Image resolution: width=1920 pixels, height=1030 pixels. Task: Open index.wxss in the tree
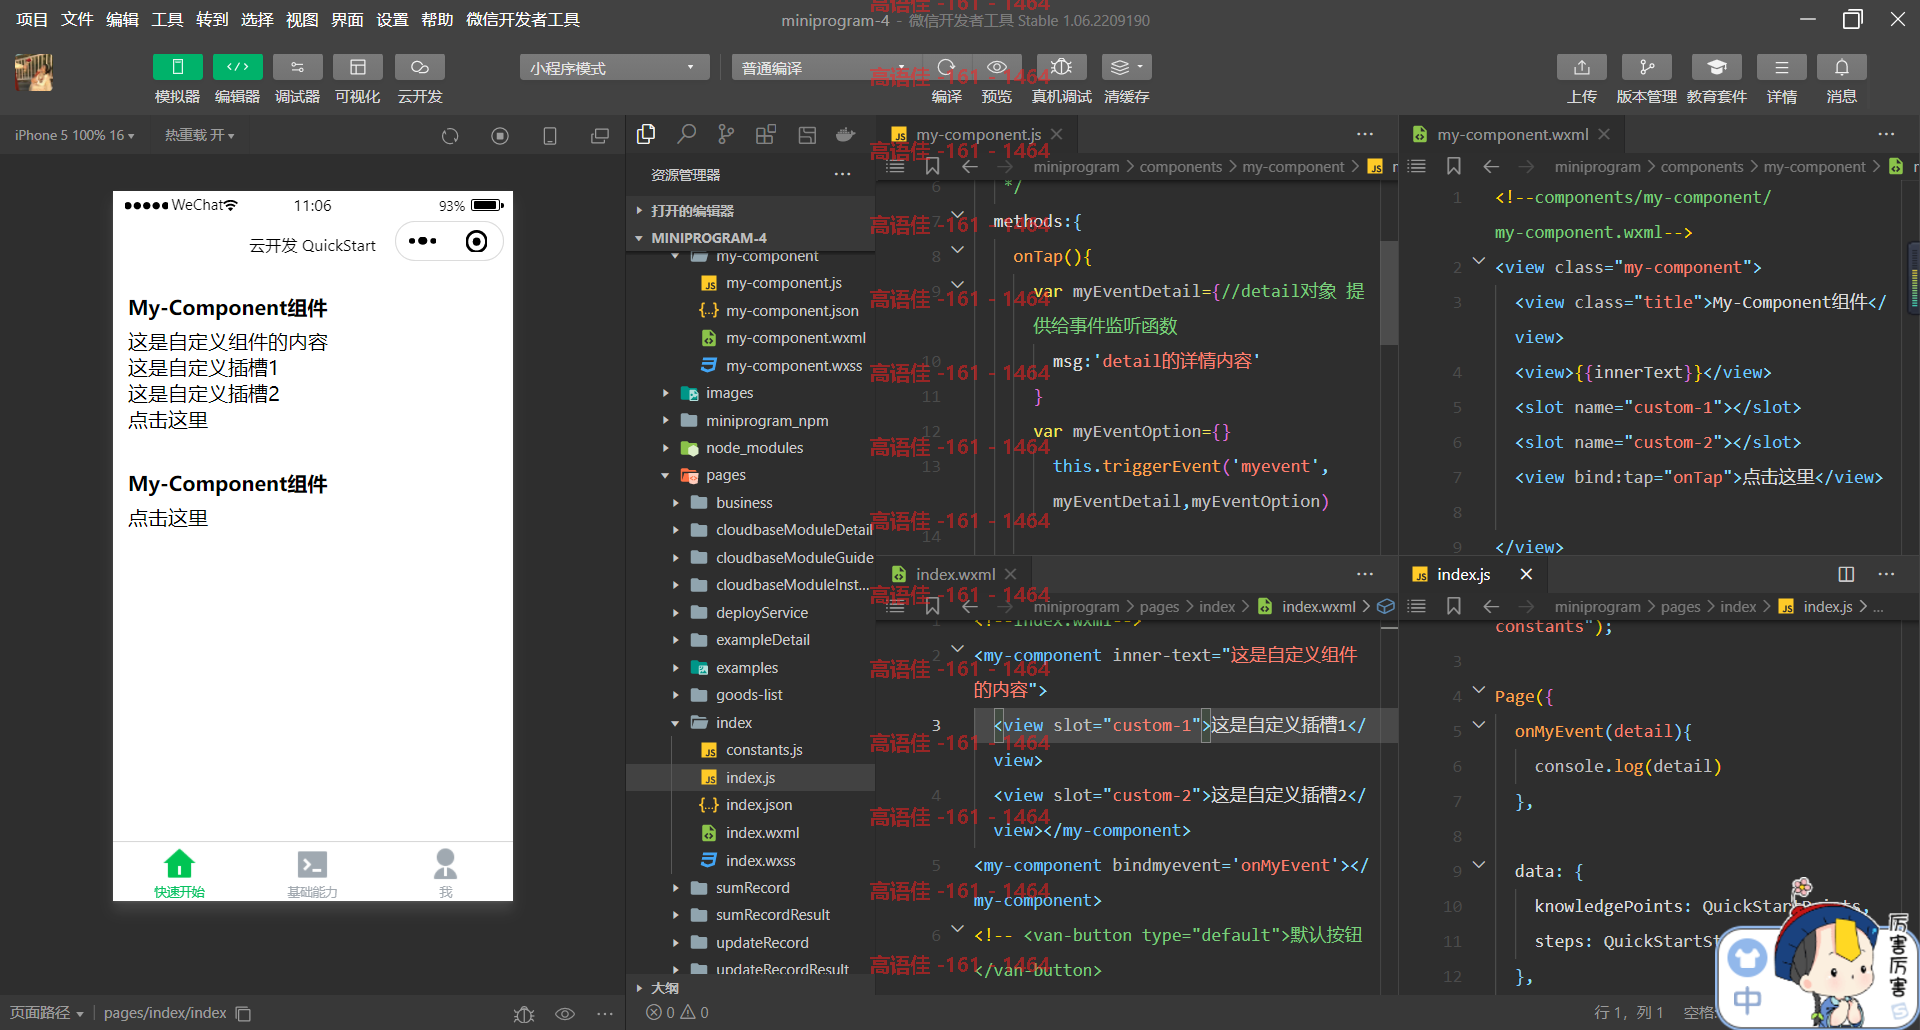pos(760,860)
